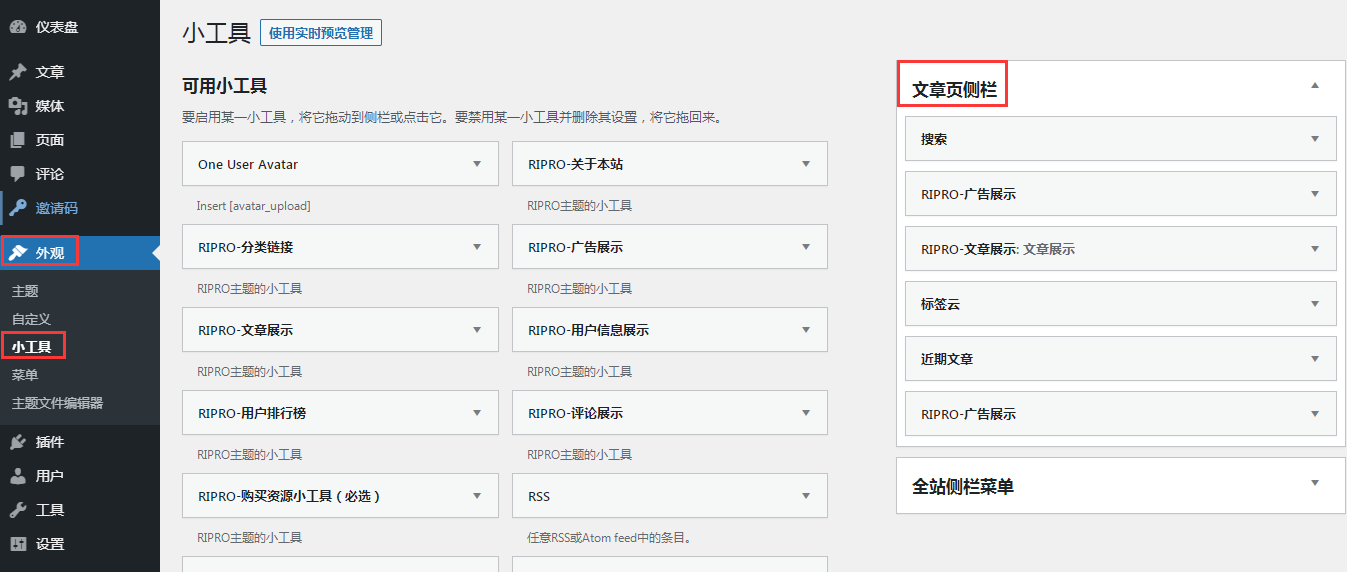Click the Dashboard gauge icon in sidebar
Image resolution: width=1347 pixels, height=572 pixels.
[x=18, y=27]
